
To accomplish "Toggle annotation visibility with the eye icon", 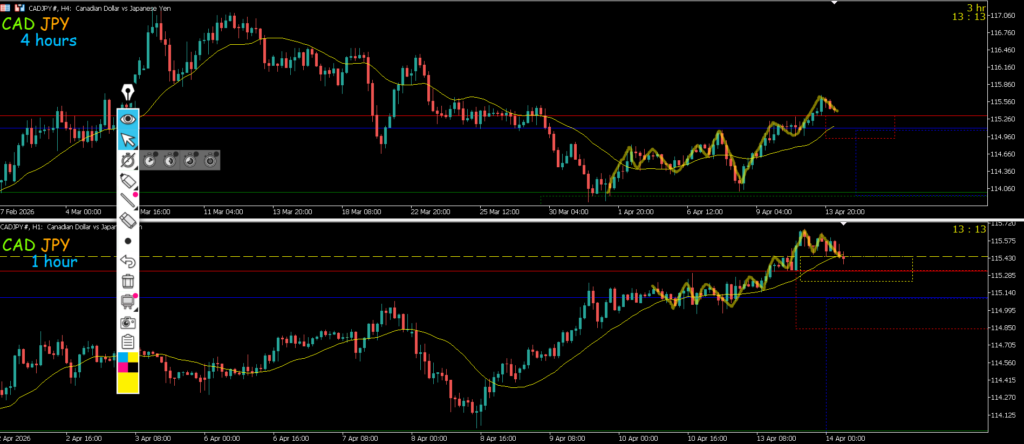I will pyautogui.click(x=127, y=117).
